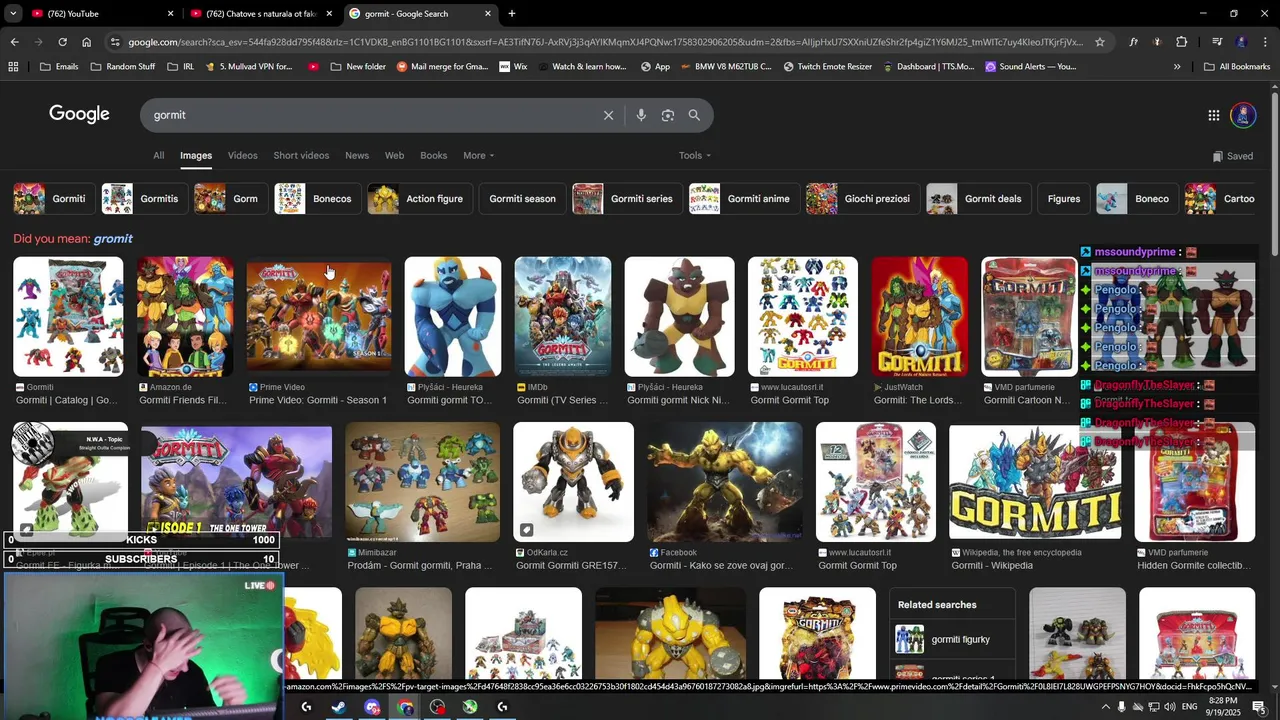Click the browser address bar URL
The width and height of the screenshot is (1280, 720).
605,42
